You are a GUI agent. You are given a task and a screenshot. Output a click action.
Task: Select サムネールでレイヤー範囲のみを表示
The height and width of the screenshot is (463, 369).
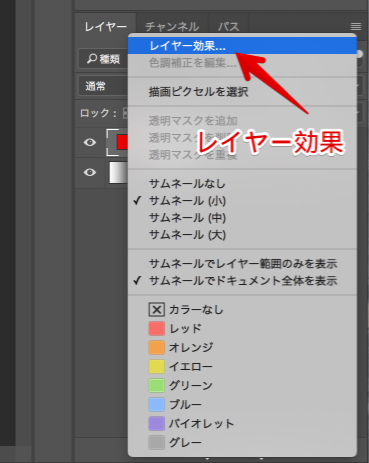[242, 264]
